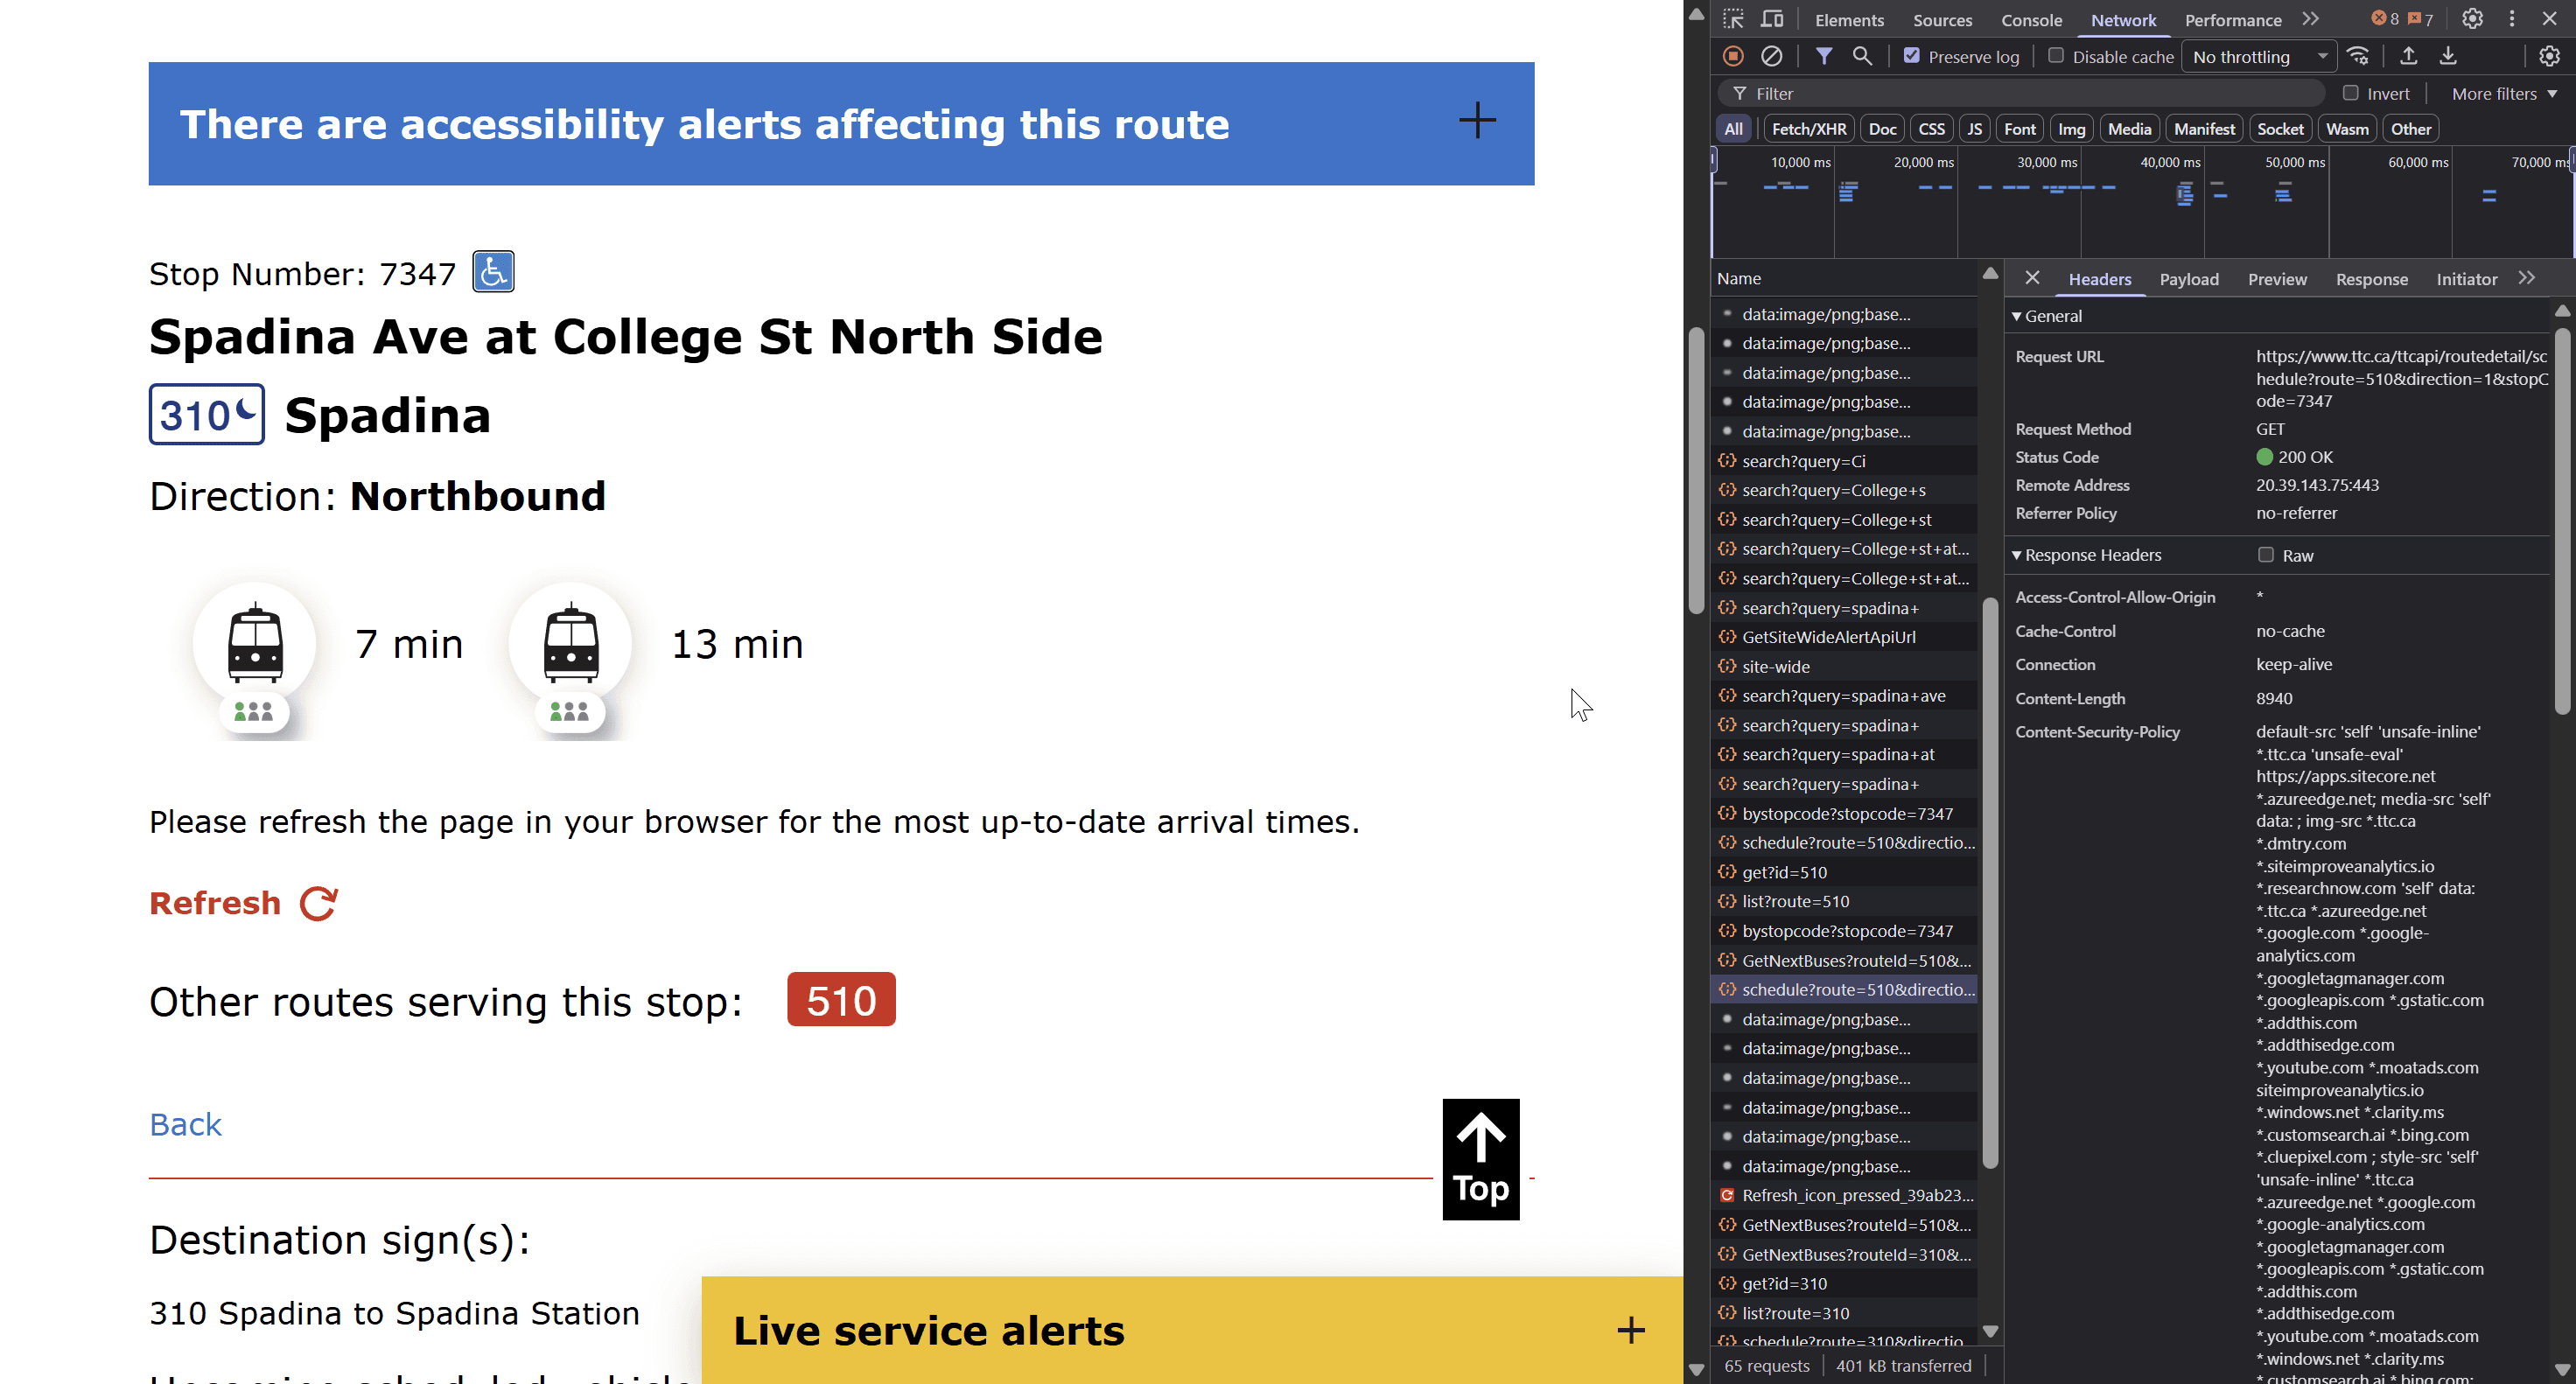Open network conditions panel

(x=2359, y=56)
